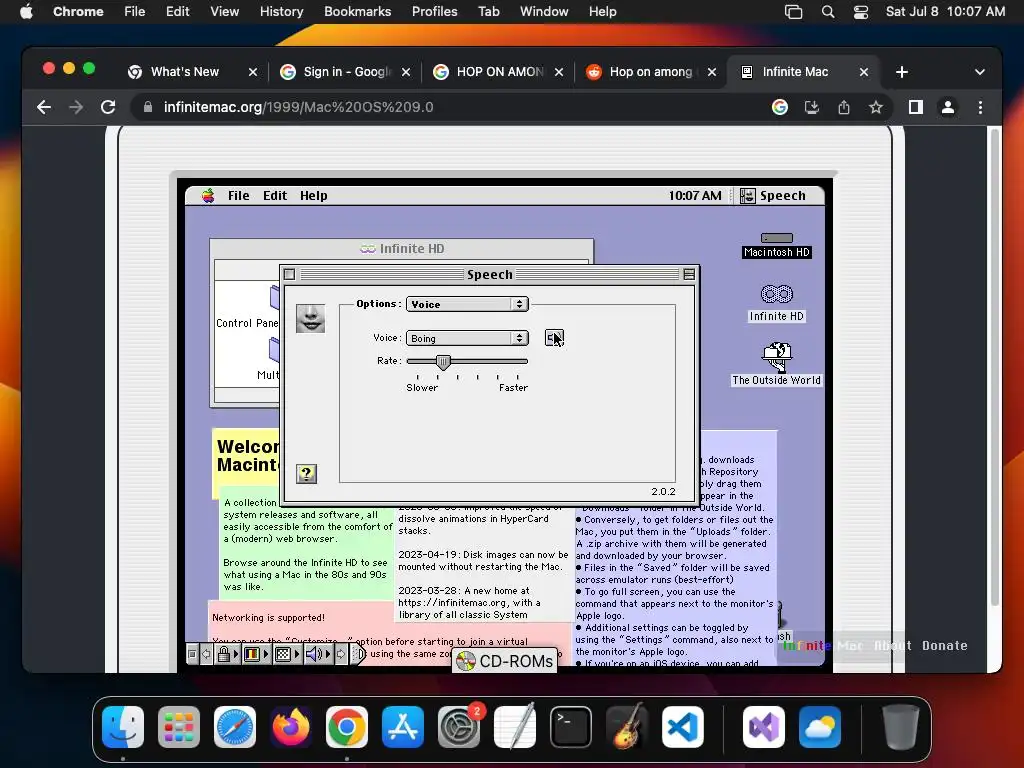Switch to the Sign in - Google tab
This screenshot has width=1024, height=768.
click(x=347, y=72)
